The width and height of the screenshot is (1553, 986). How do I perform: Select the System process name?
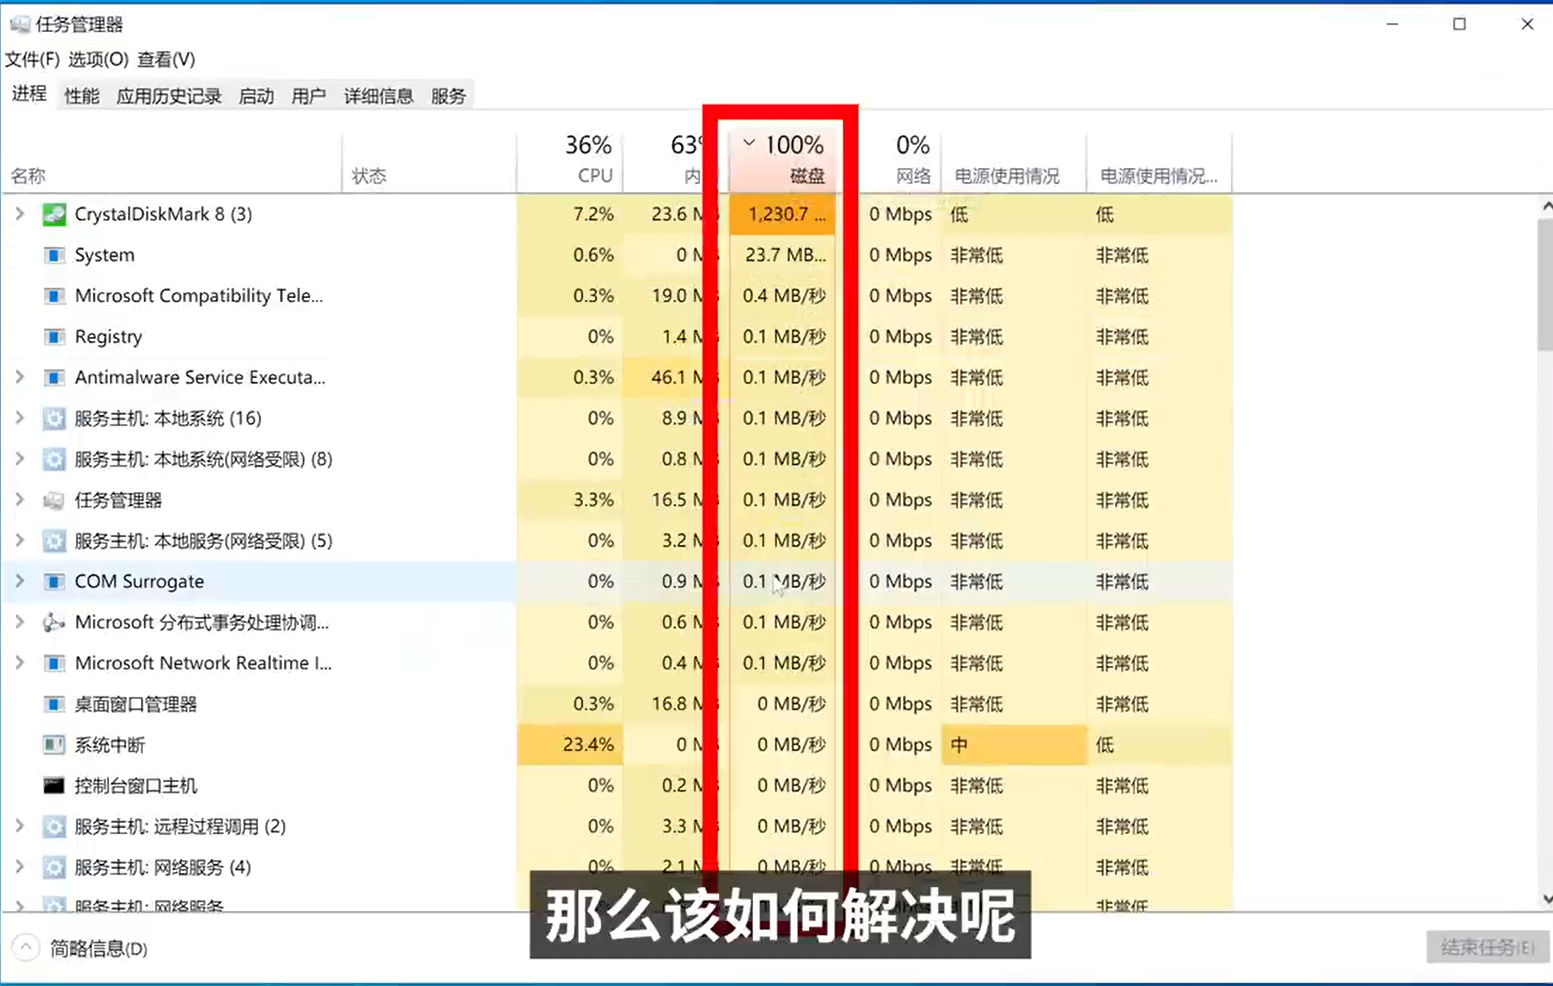tap(105, 255)
